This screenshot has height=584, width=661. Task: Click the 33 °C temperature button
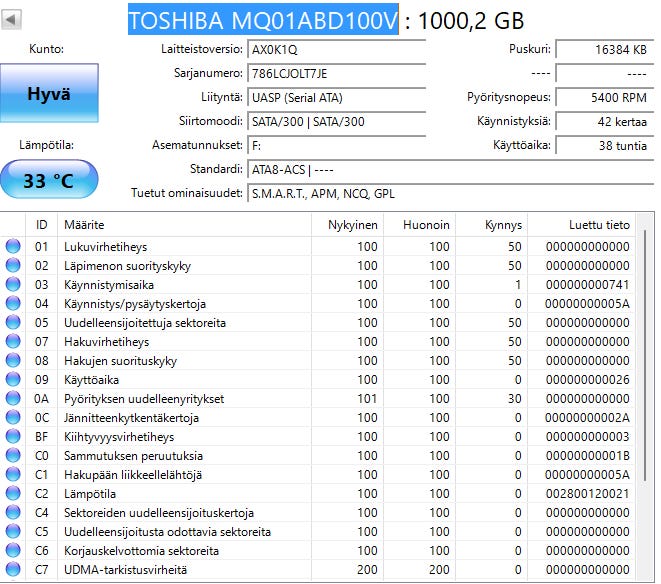coord(49,180)
